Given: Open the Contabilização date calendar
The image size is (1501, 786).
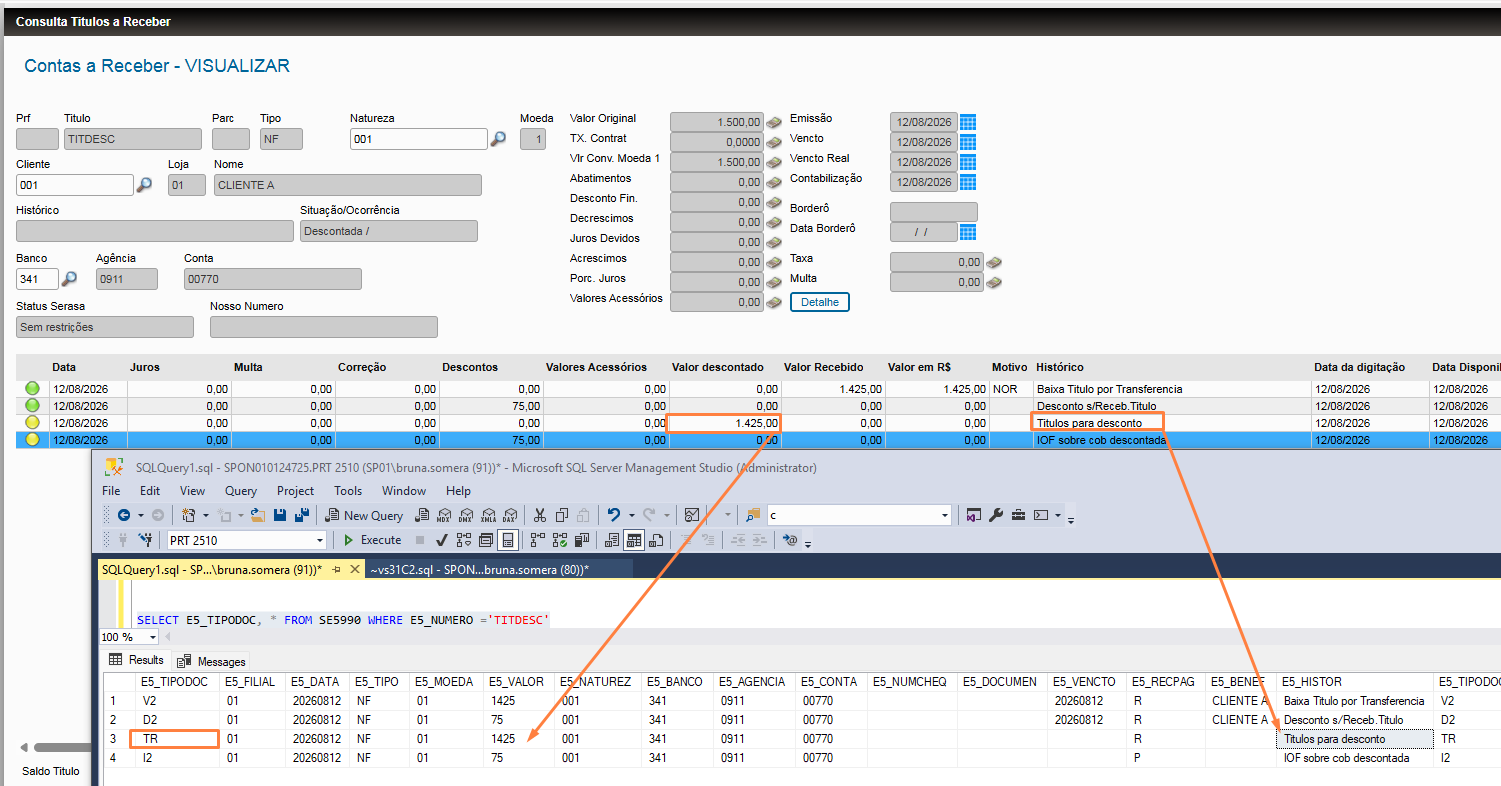Looking at the screenshot, I should click(968, 182).
